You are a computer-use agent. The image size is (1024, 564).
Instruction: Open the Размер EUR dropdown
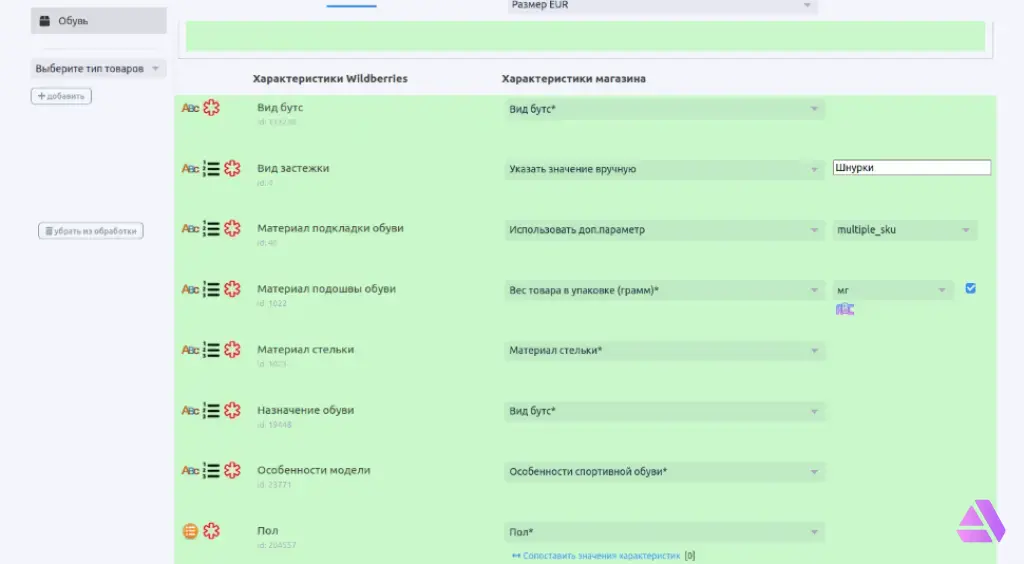[662, 6]
